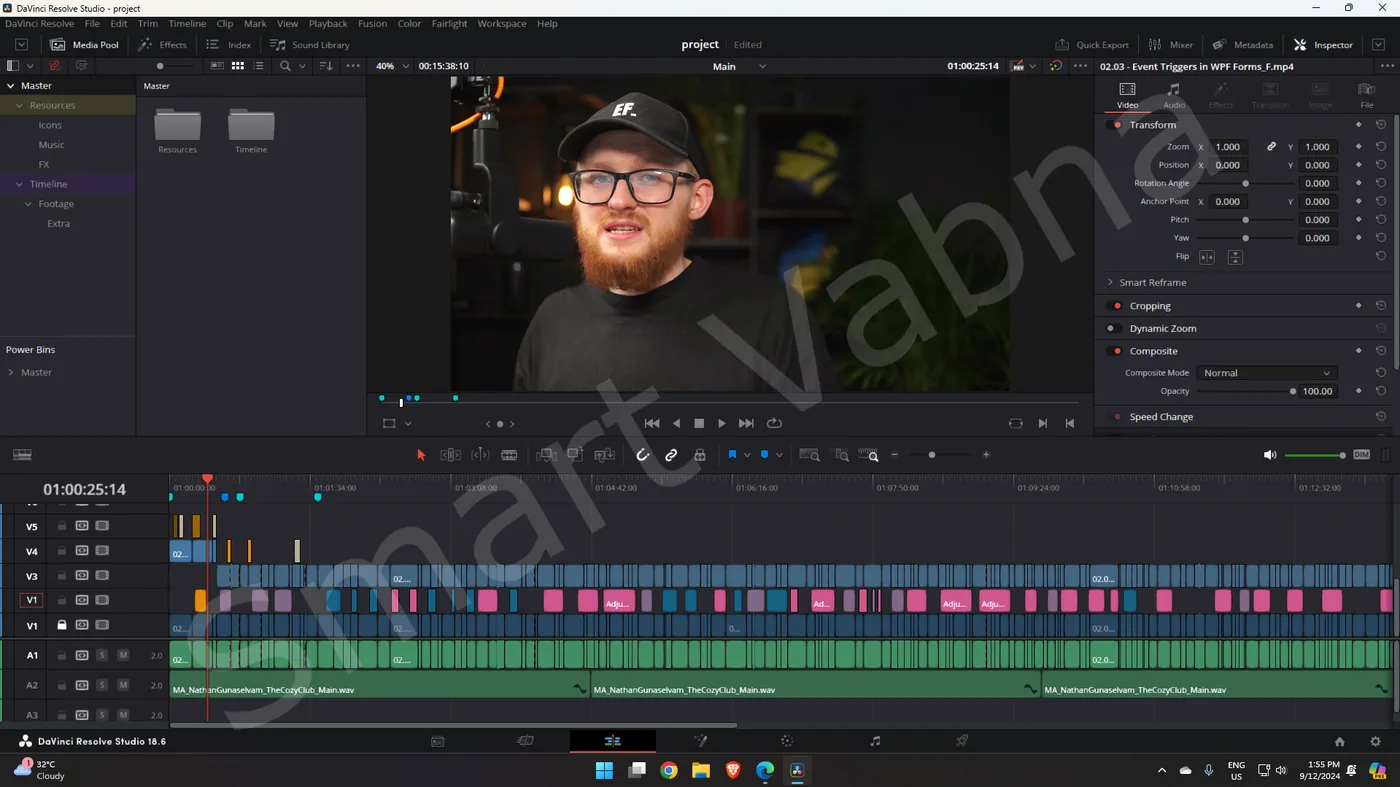
Task: Expand the Smart Reframe section
Action: pyautogui.click(x=1110, y=283)
